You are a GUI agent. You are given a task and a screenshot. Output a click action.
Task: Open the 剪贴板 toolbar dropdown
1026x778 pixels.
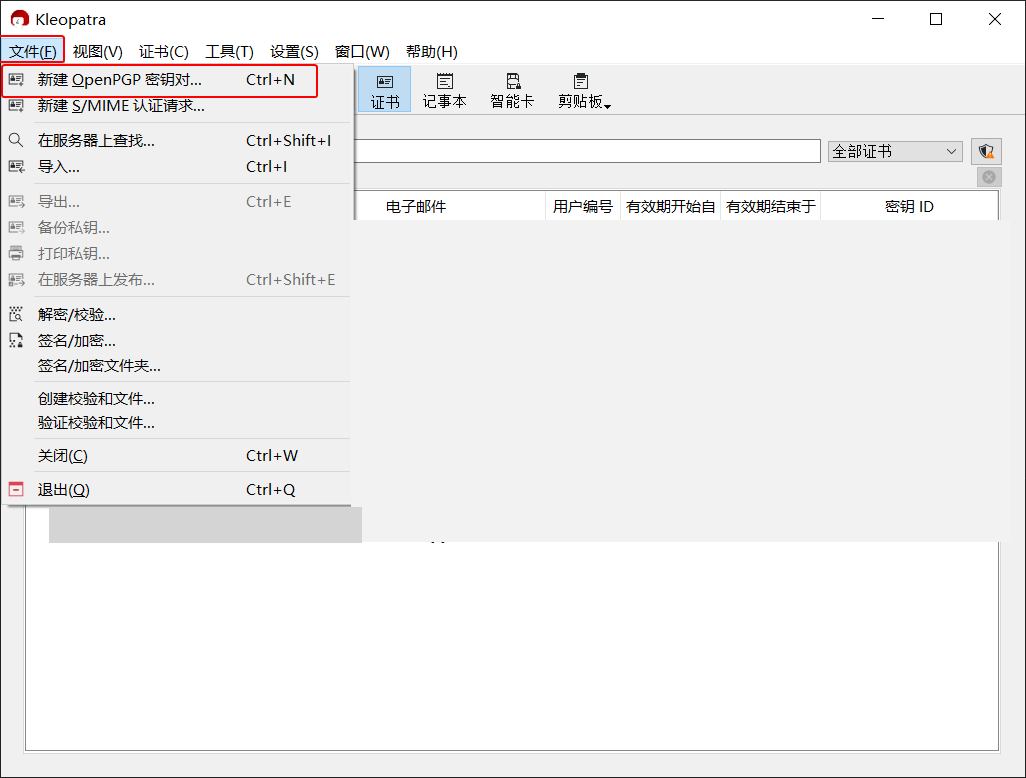pyautogui.click(x=584, y=89)
